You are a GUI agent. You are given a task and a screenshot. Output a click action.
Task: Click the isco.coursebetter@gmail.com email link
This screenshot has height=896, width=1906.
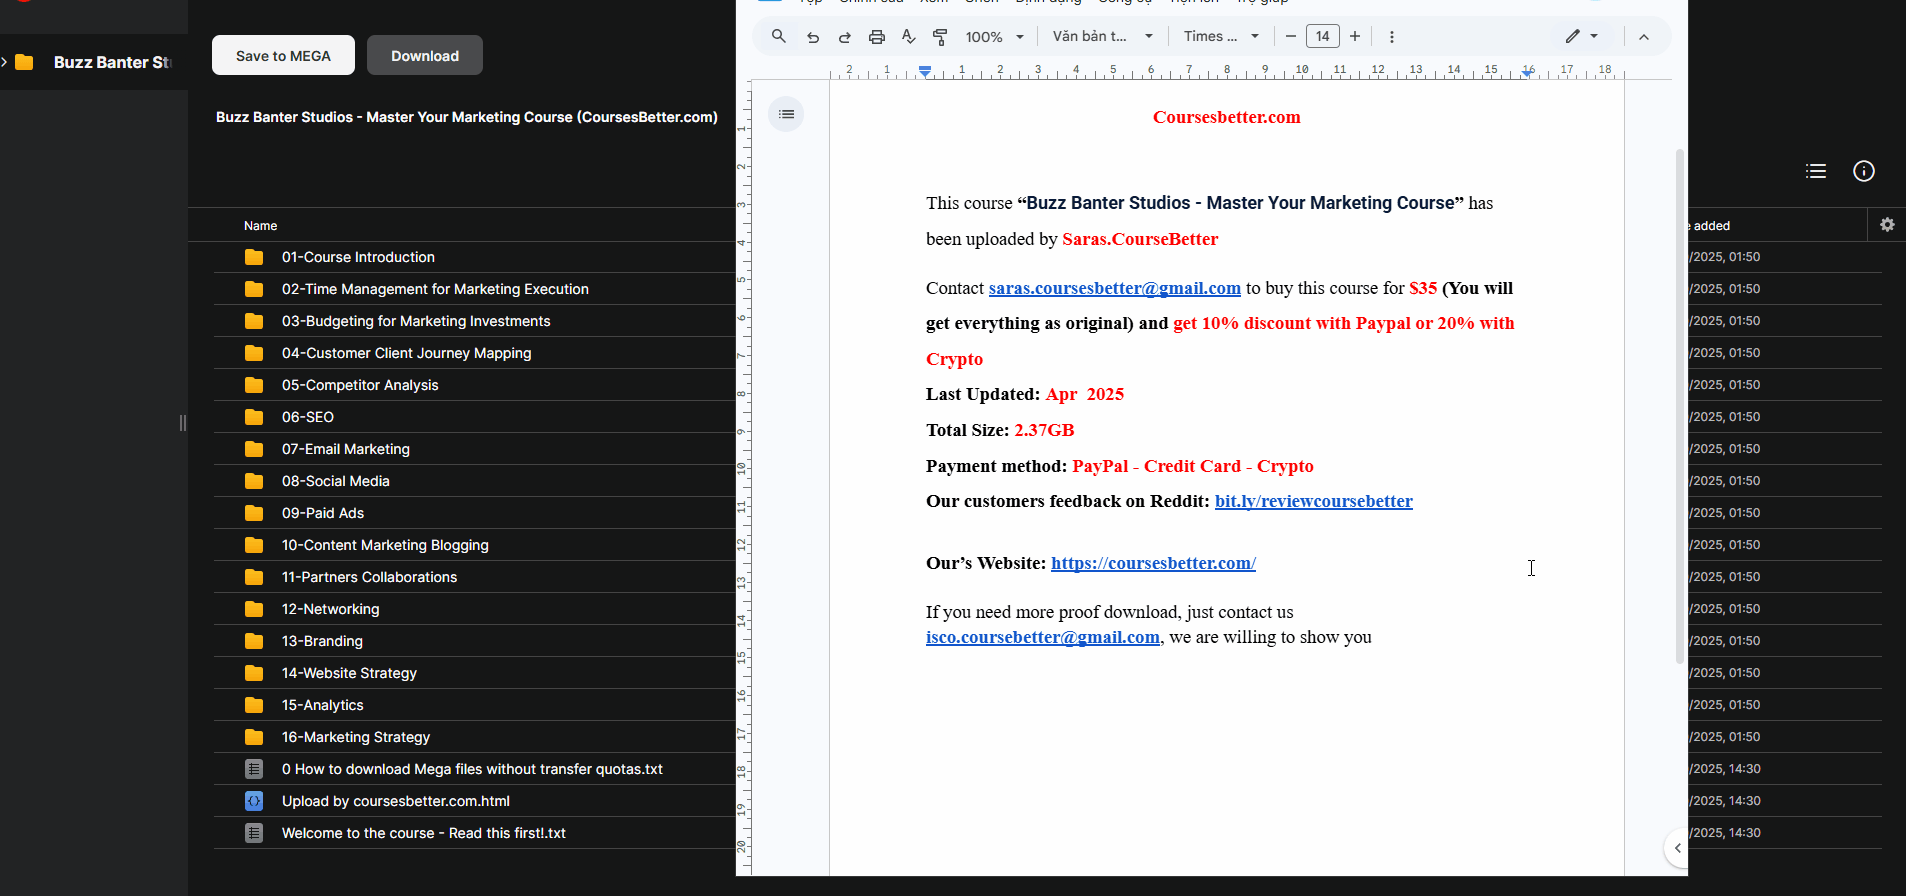(1042, 637)
